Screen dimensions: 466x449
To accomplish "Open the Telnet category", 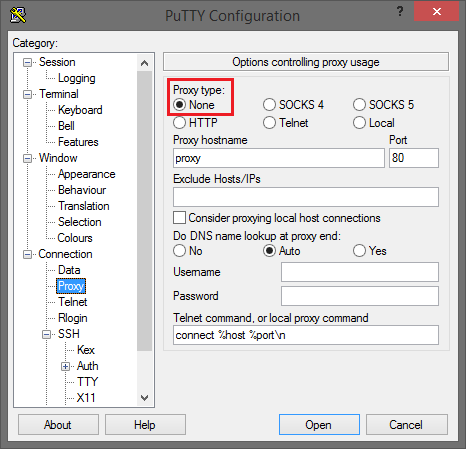I will pos(72,302).
